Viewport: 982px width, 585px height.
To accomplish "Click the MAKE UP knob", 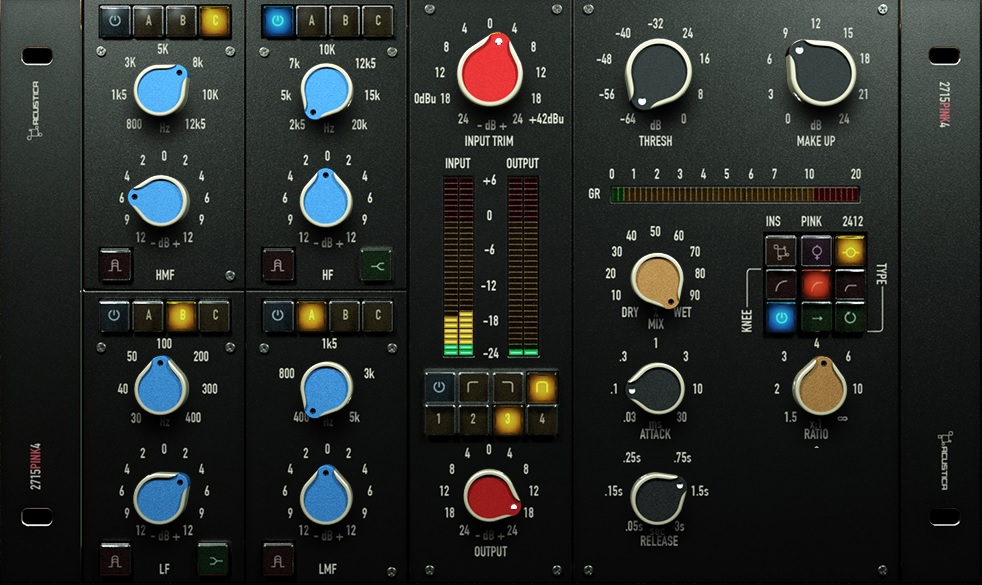I will pyautogui.click(x=820, y=72).
